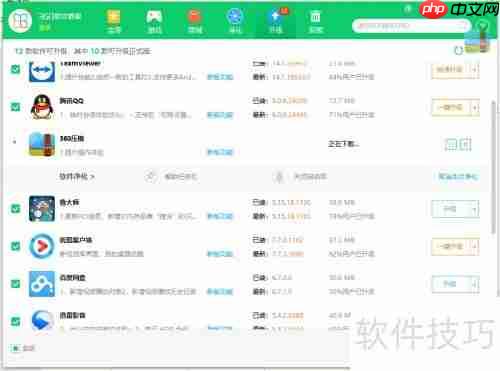Screen dimensions: 500x371
Task: Click the vertical scrollbar of the list
Action: (x=494, y=167)
